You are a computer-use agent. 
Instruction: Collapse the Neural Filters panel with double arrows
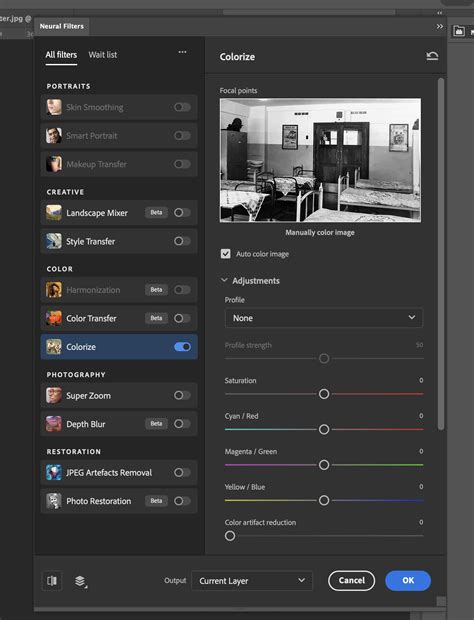[440, 26]
